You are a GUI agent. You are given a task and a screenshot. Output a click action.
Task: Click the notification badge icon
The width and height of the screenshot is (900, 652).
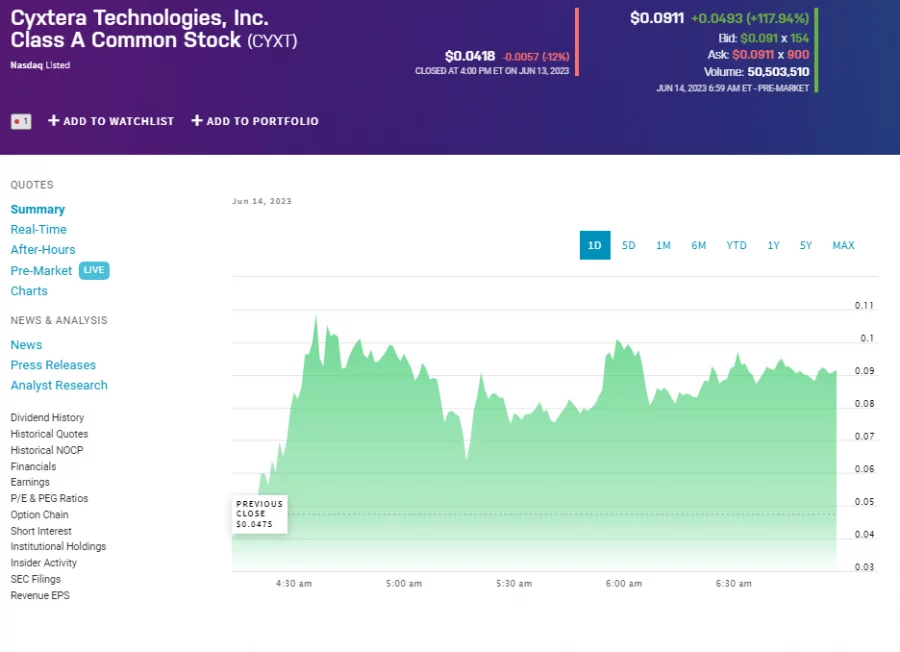tap(21, 121)
